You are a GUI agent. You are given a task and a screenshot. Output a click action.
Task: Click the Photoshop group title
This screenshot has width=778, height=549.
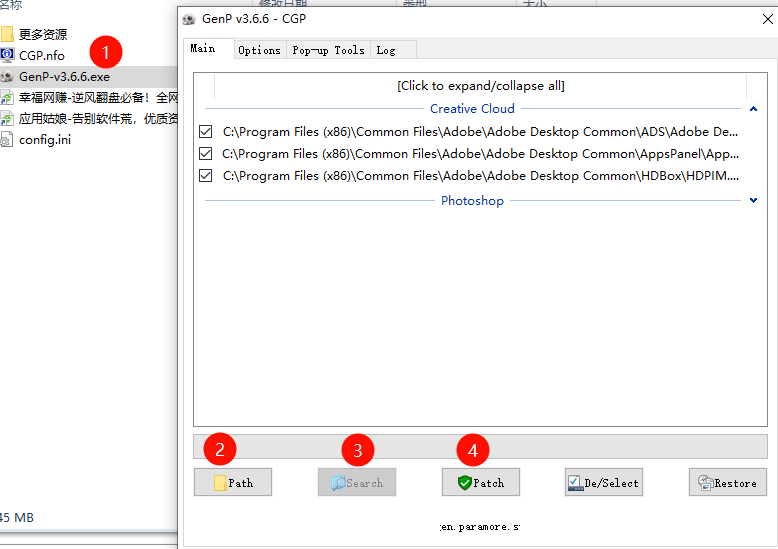point(472,201)
